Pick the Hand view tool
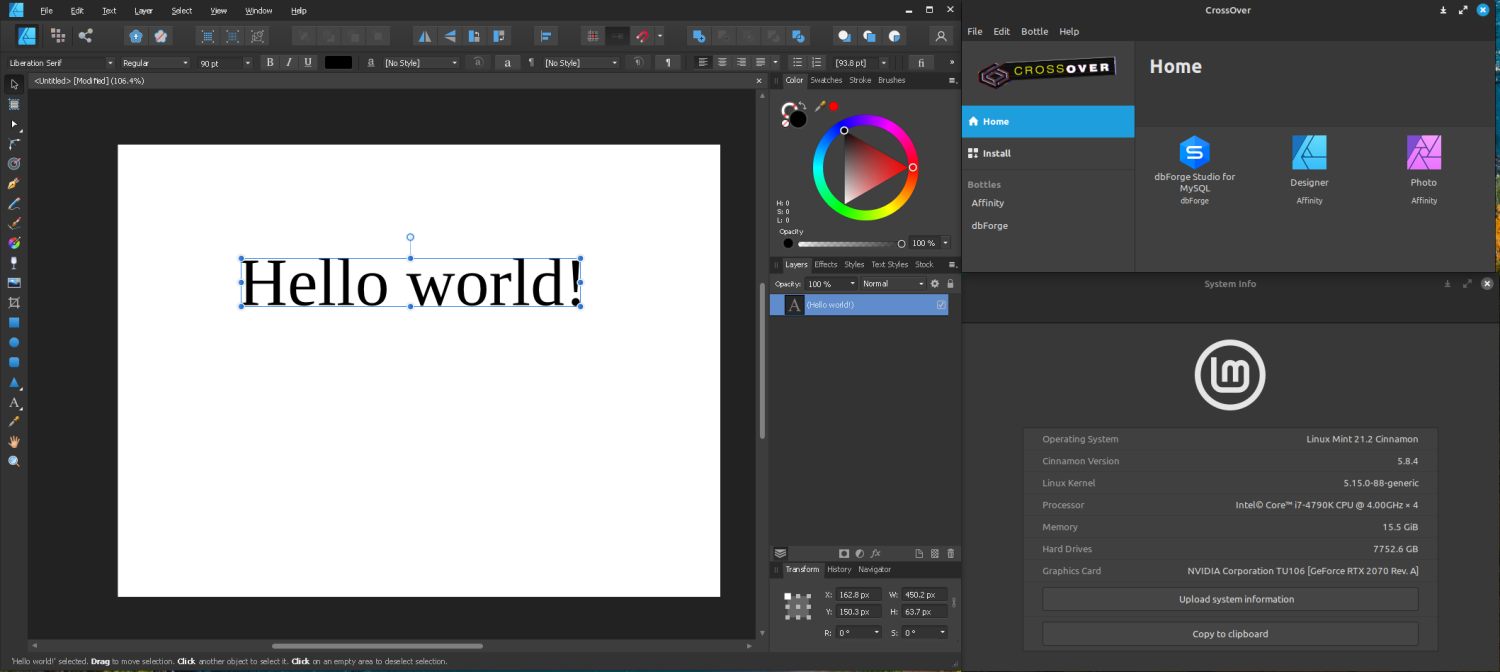The width and height of the screenshot is (1500, 672). [x=14, y=441]
